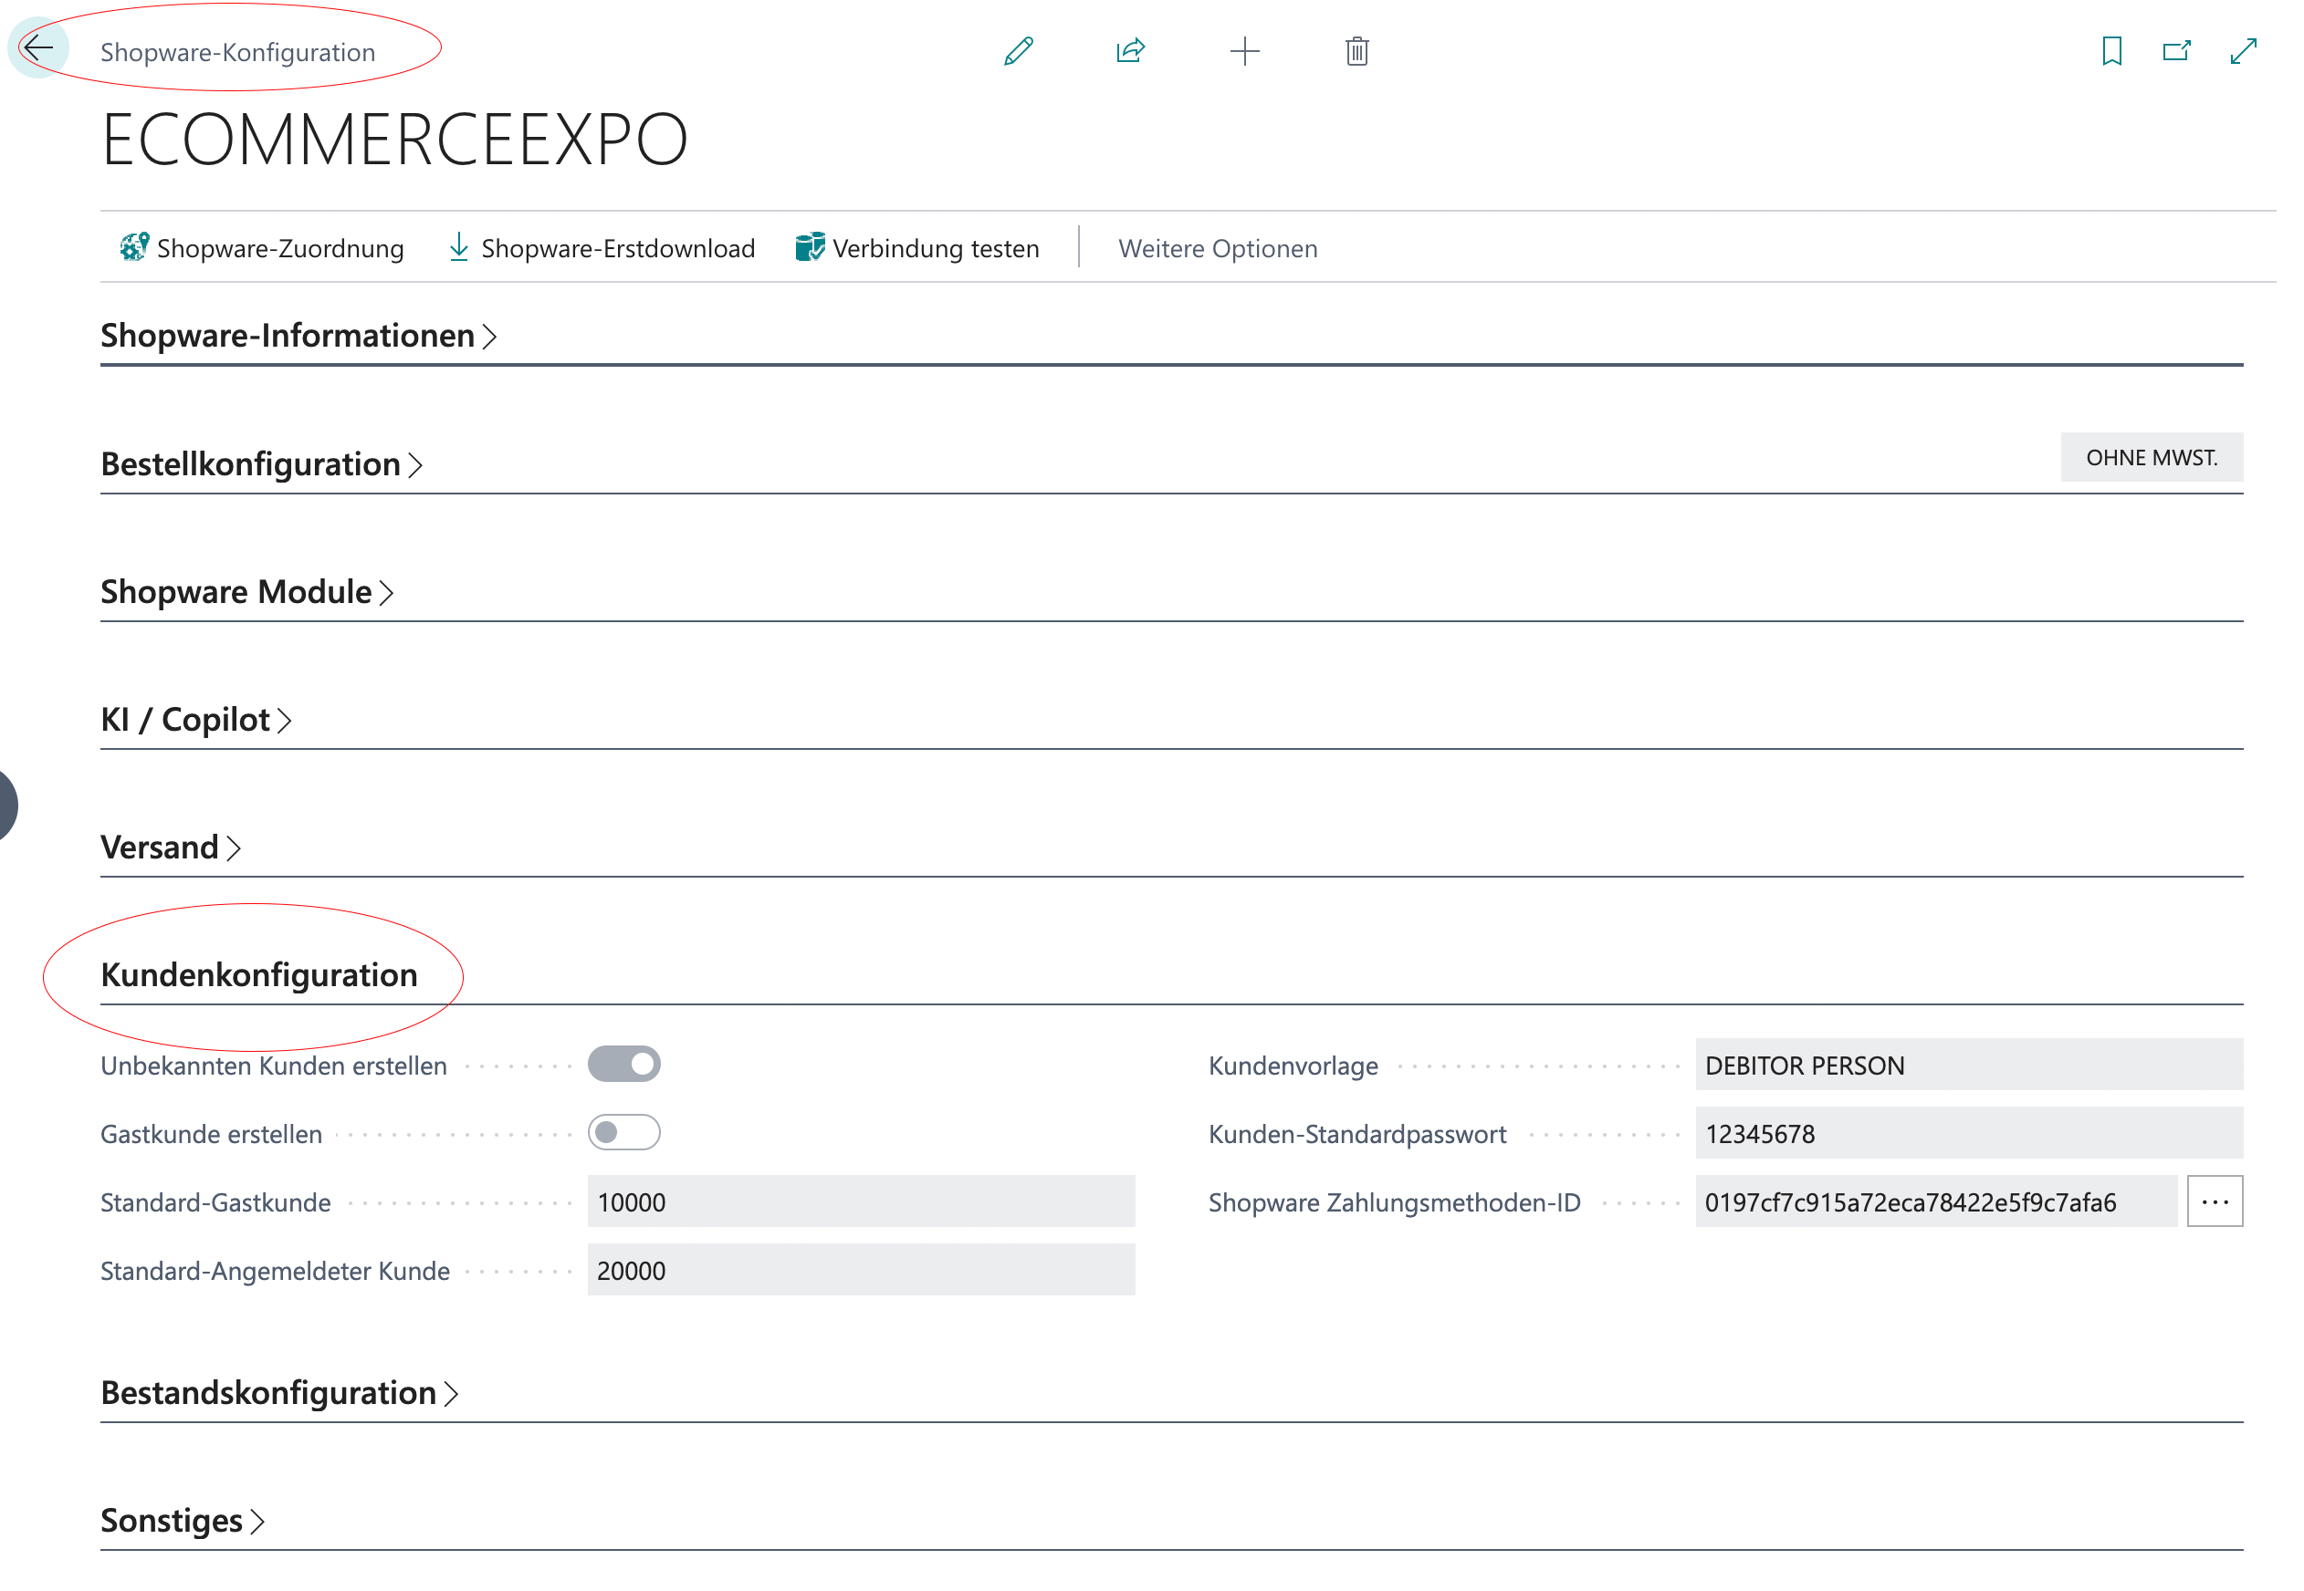Screen dimensions: 2304x1591
Task: Click the trash delete icon
Action: [1356, 51]
